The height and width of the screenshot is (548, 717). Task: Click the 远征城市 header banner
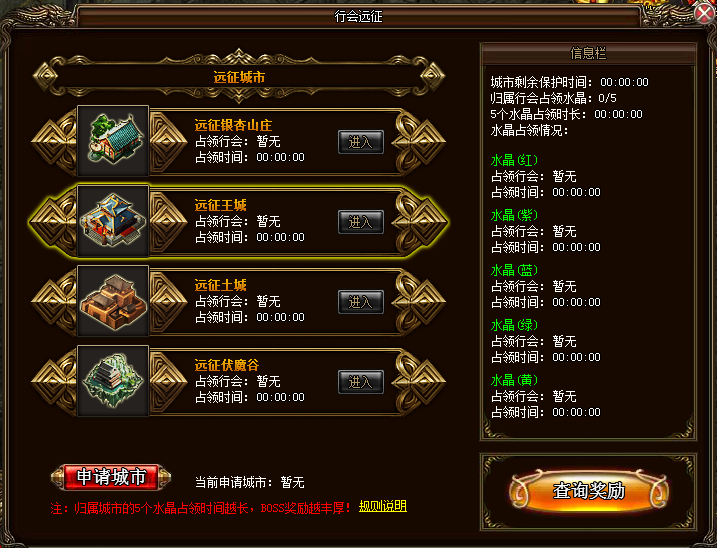click(239, 76)
